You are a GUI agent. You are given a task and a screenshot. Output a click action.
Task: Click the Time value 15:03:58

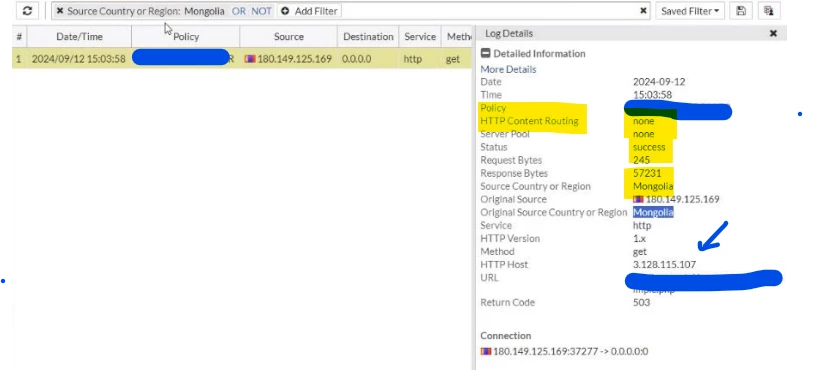[652, 95]
